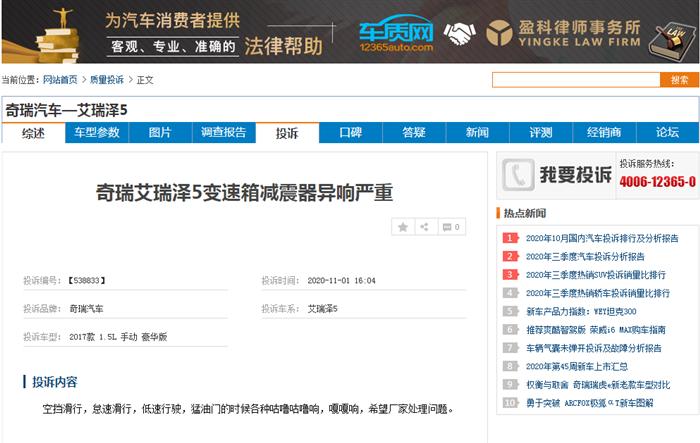Click the star favorite icon
Screen dimensions: 700x443
[403, 227]
